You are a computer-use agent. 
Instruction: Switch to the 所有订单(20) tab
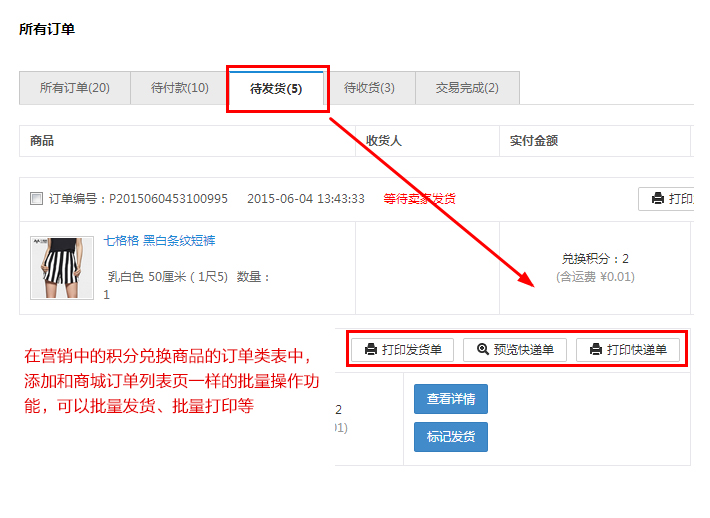click(x=75, y=88)
